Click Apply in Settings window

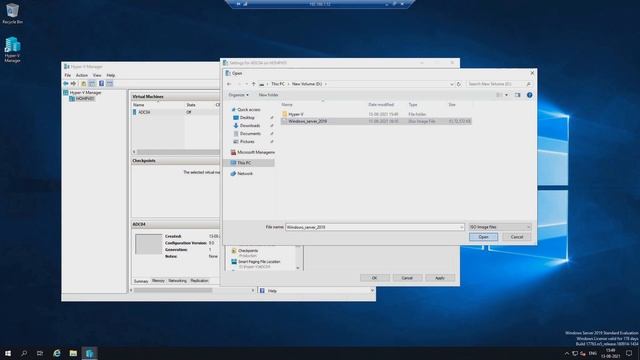[440, 278]
